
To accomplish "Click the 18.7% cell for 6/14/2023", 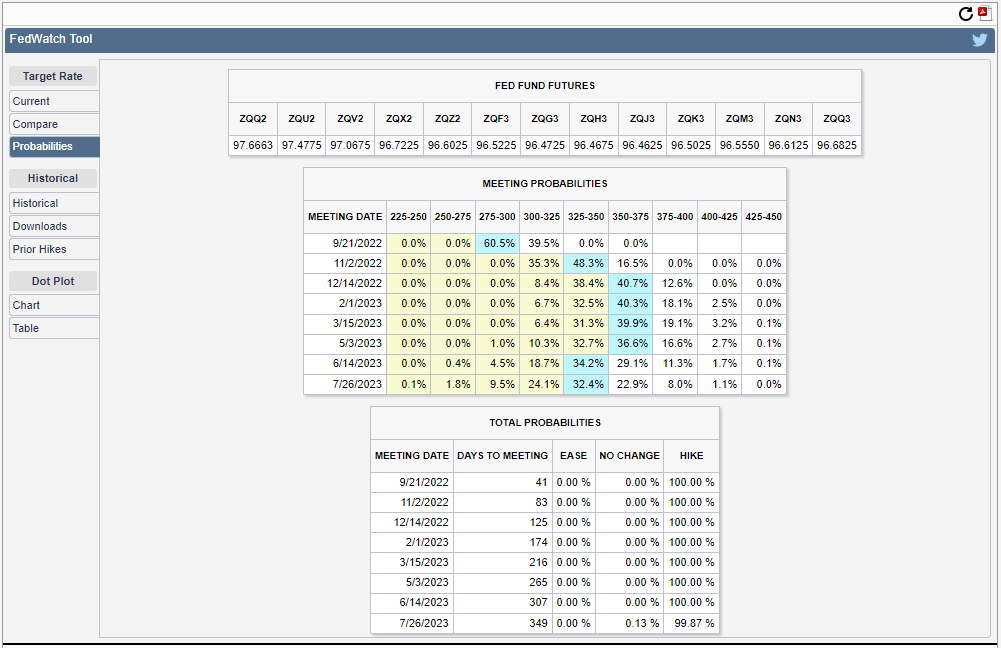I will tap(542, 363).
